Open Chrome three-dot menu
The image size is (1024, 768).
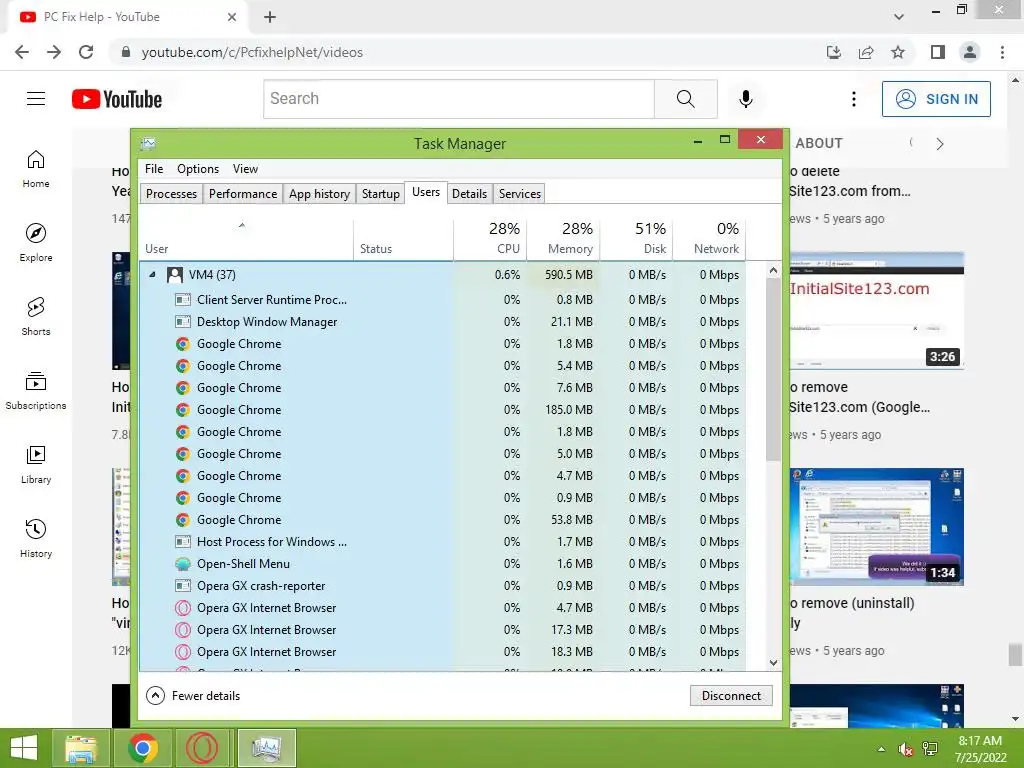click(x=1002, y=52)
